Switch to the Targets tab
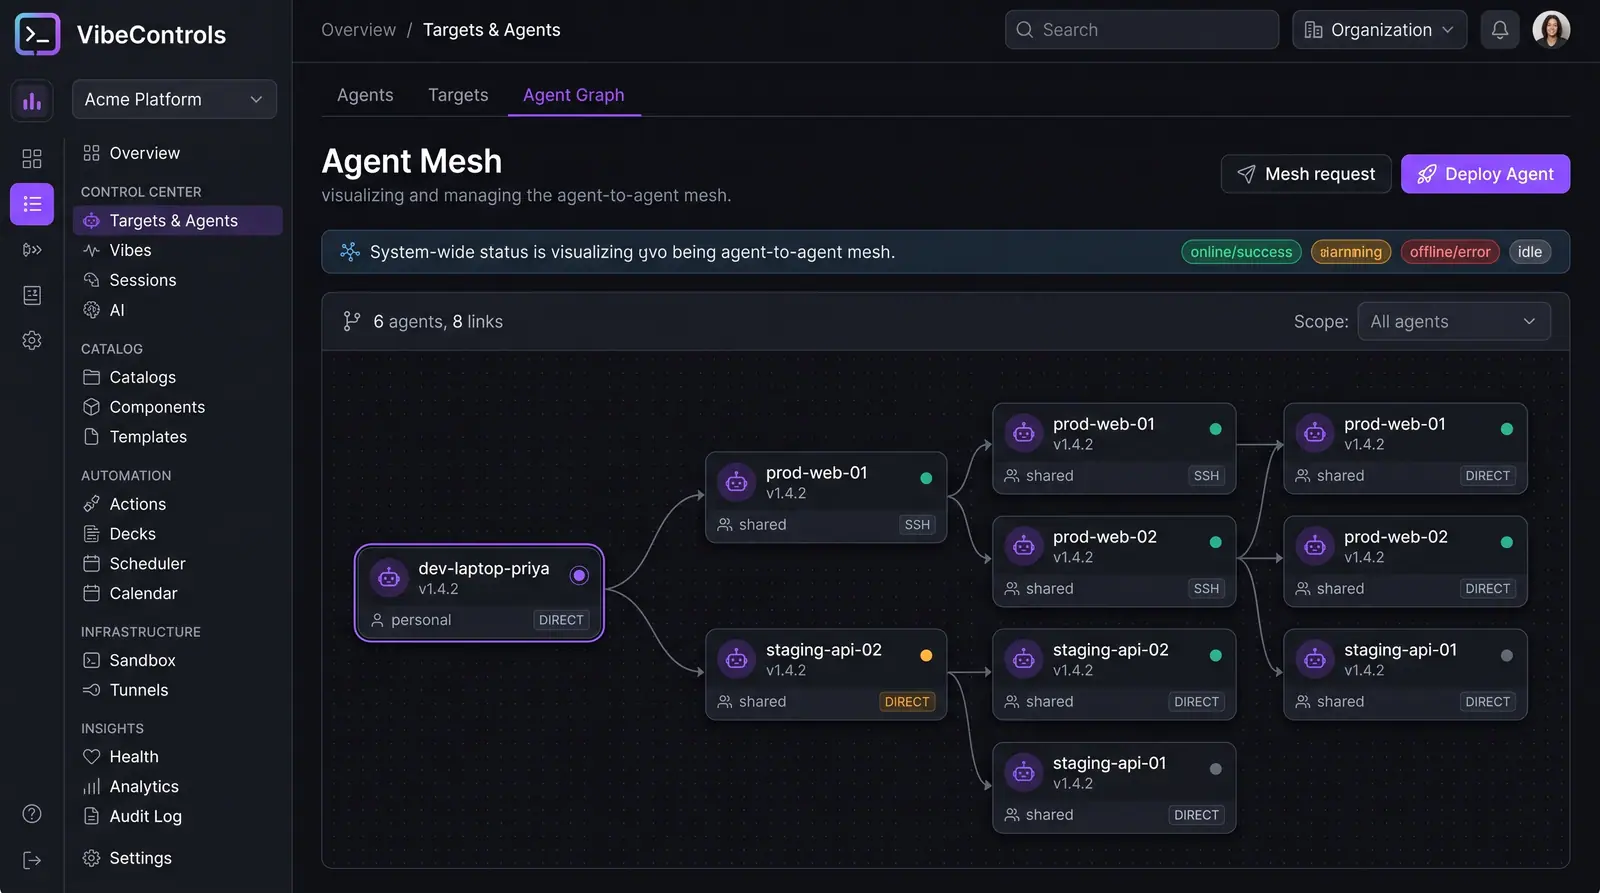The height and width of the screenshot is (893, 1600). point(458,95)
